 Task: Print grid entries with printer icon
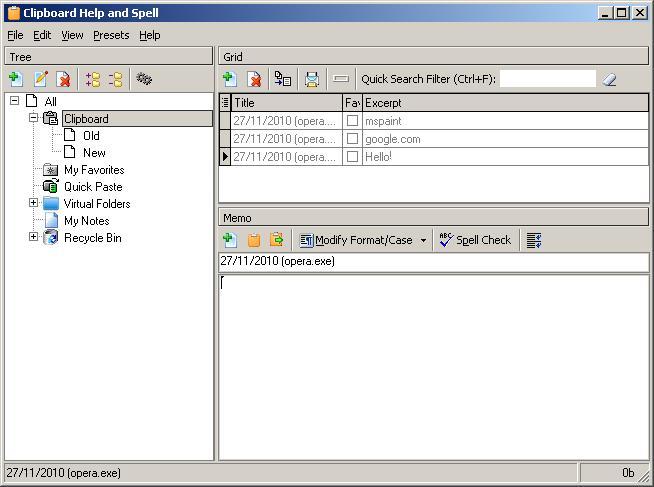point(312,79)
